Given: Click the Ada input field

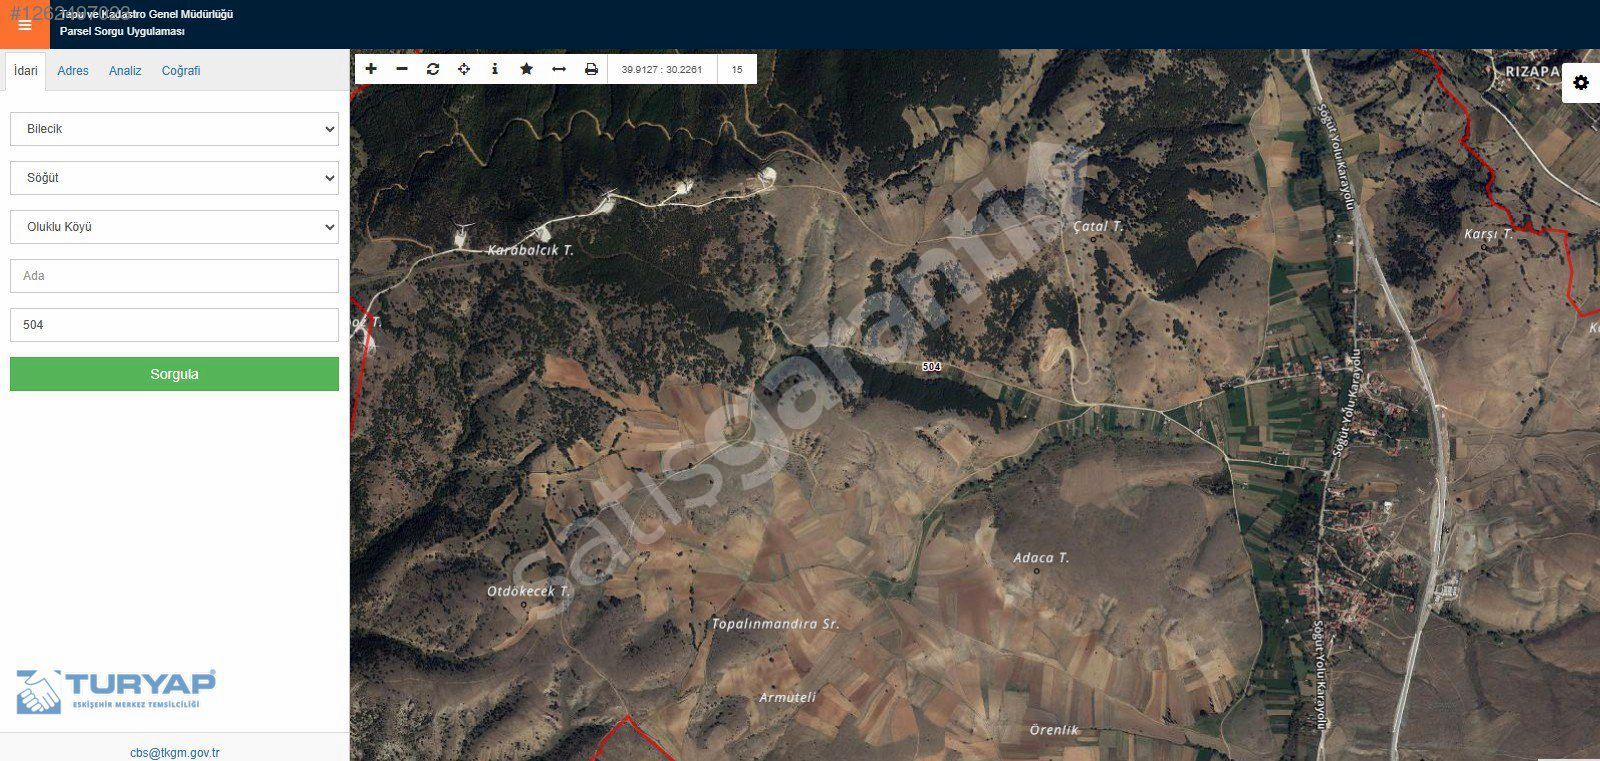Looking at the screenshot, I should tap(174, 276).
